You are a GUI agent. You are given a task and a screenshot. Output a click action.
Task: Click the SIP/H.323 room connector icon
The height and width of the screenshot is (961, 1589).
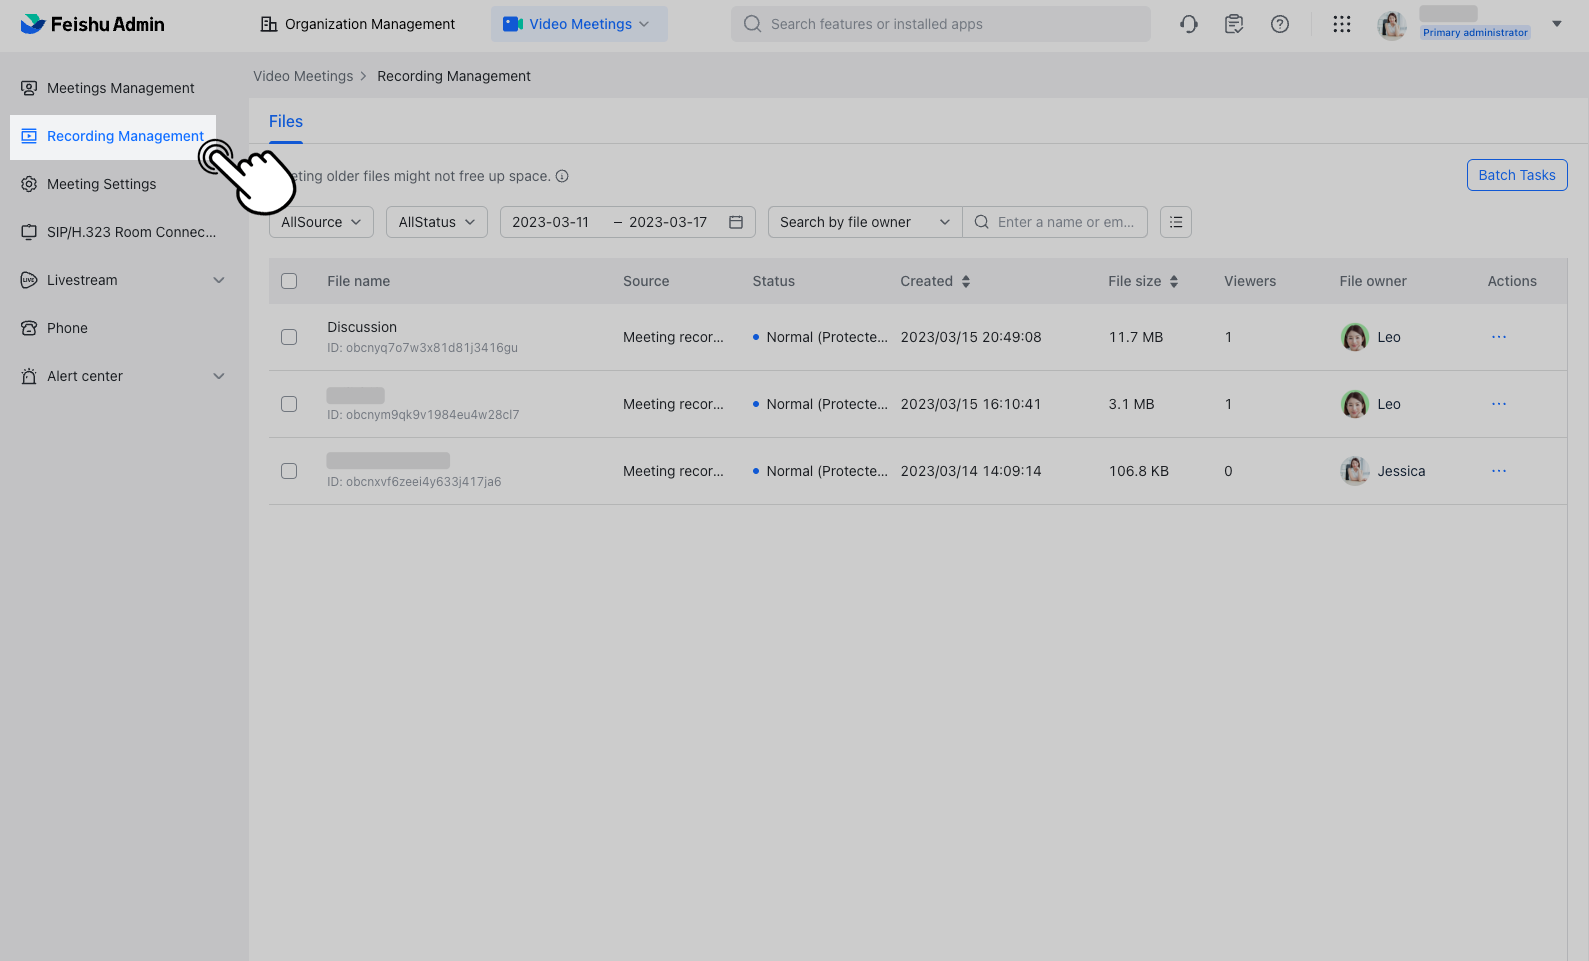click(29, 232)
